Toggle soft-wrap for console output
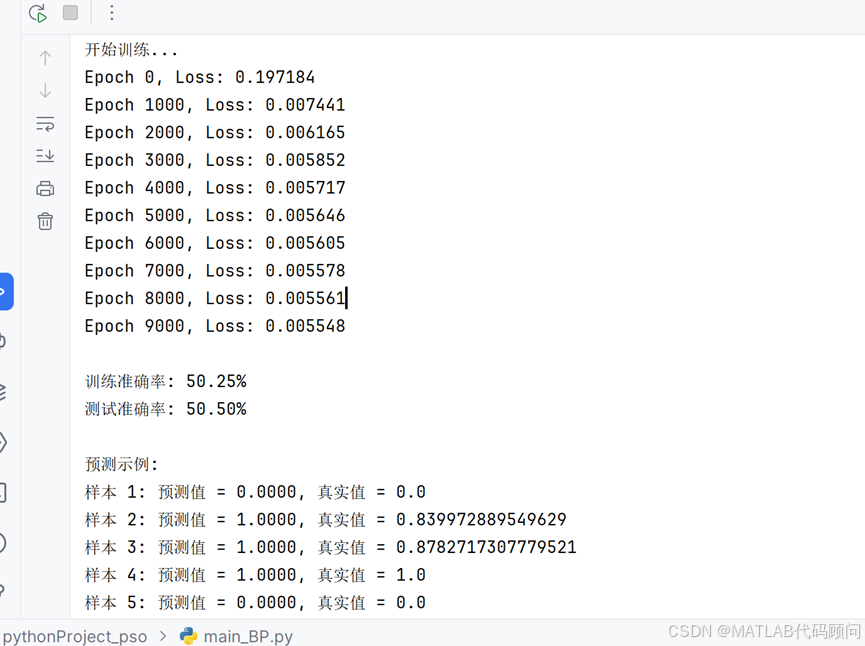This screenshot has height=646, width=865. click(x=45, y=124)
